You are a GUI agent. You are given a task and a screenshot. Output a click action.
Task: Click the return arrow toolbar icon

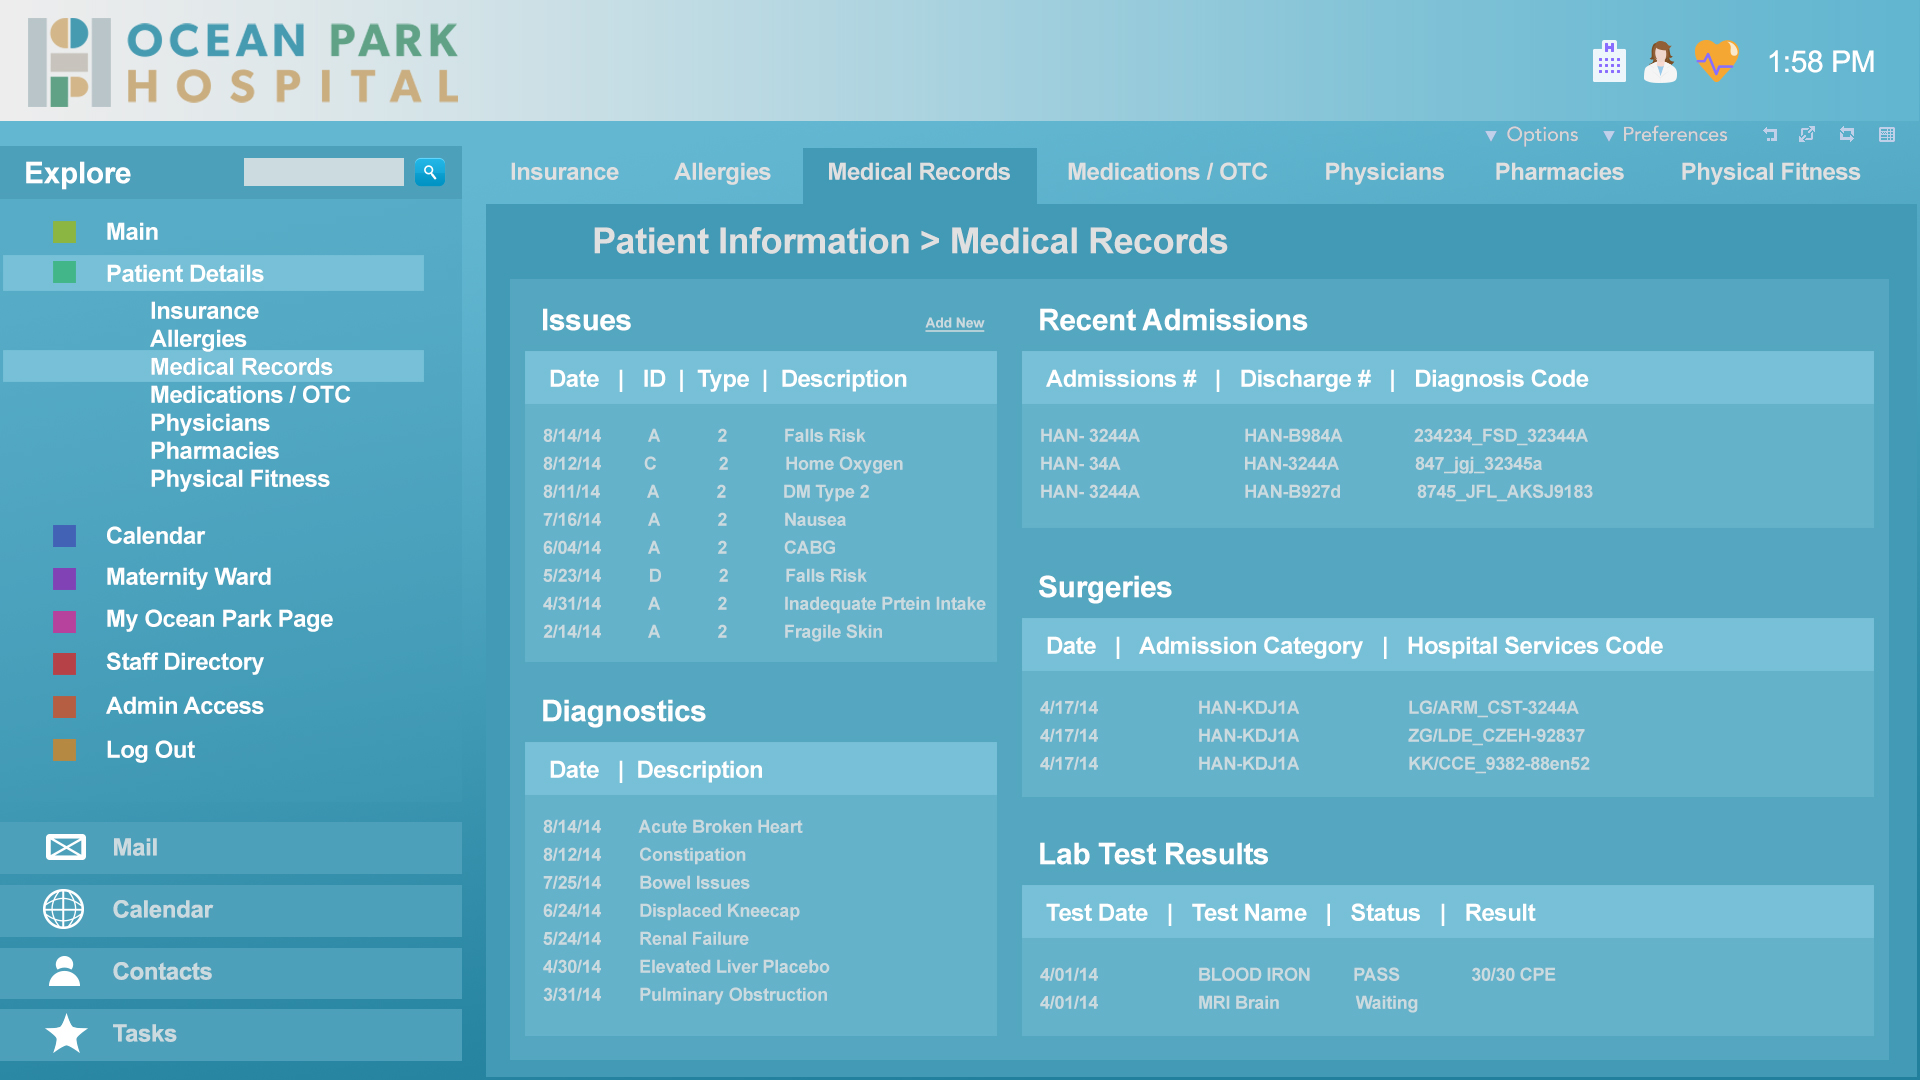click(x=1770, y=134)
